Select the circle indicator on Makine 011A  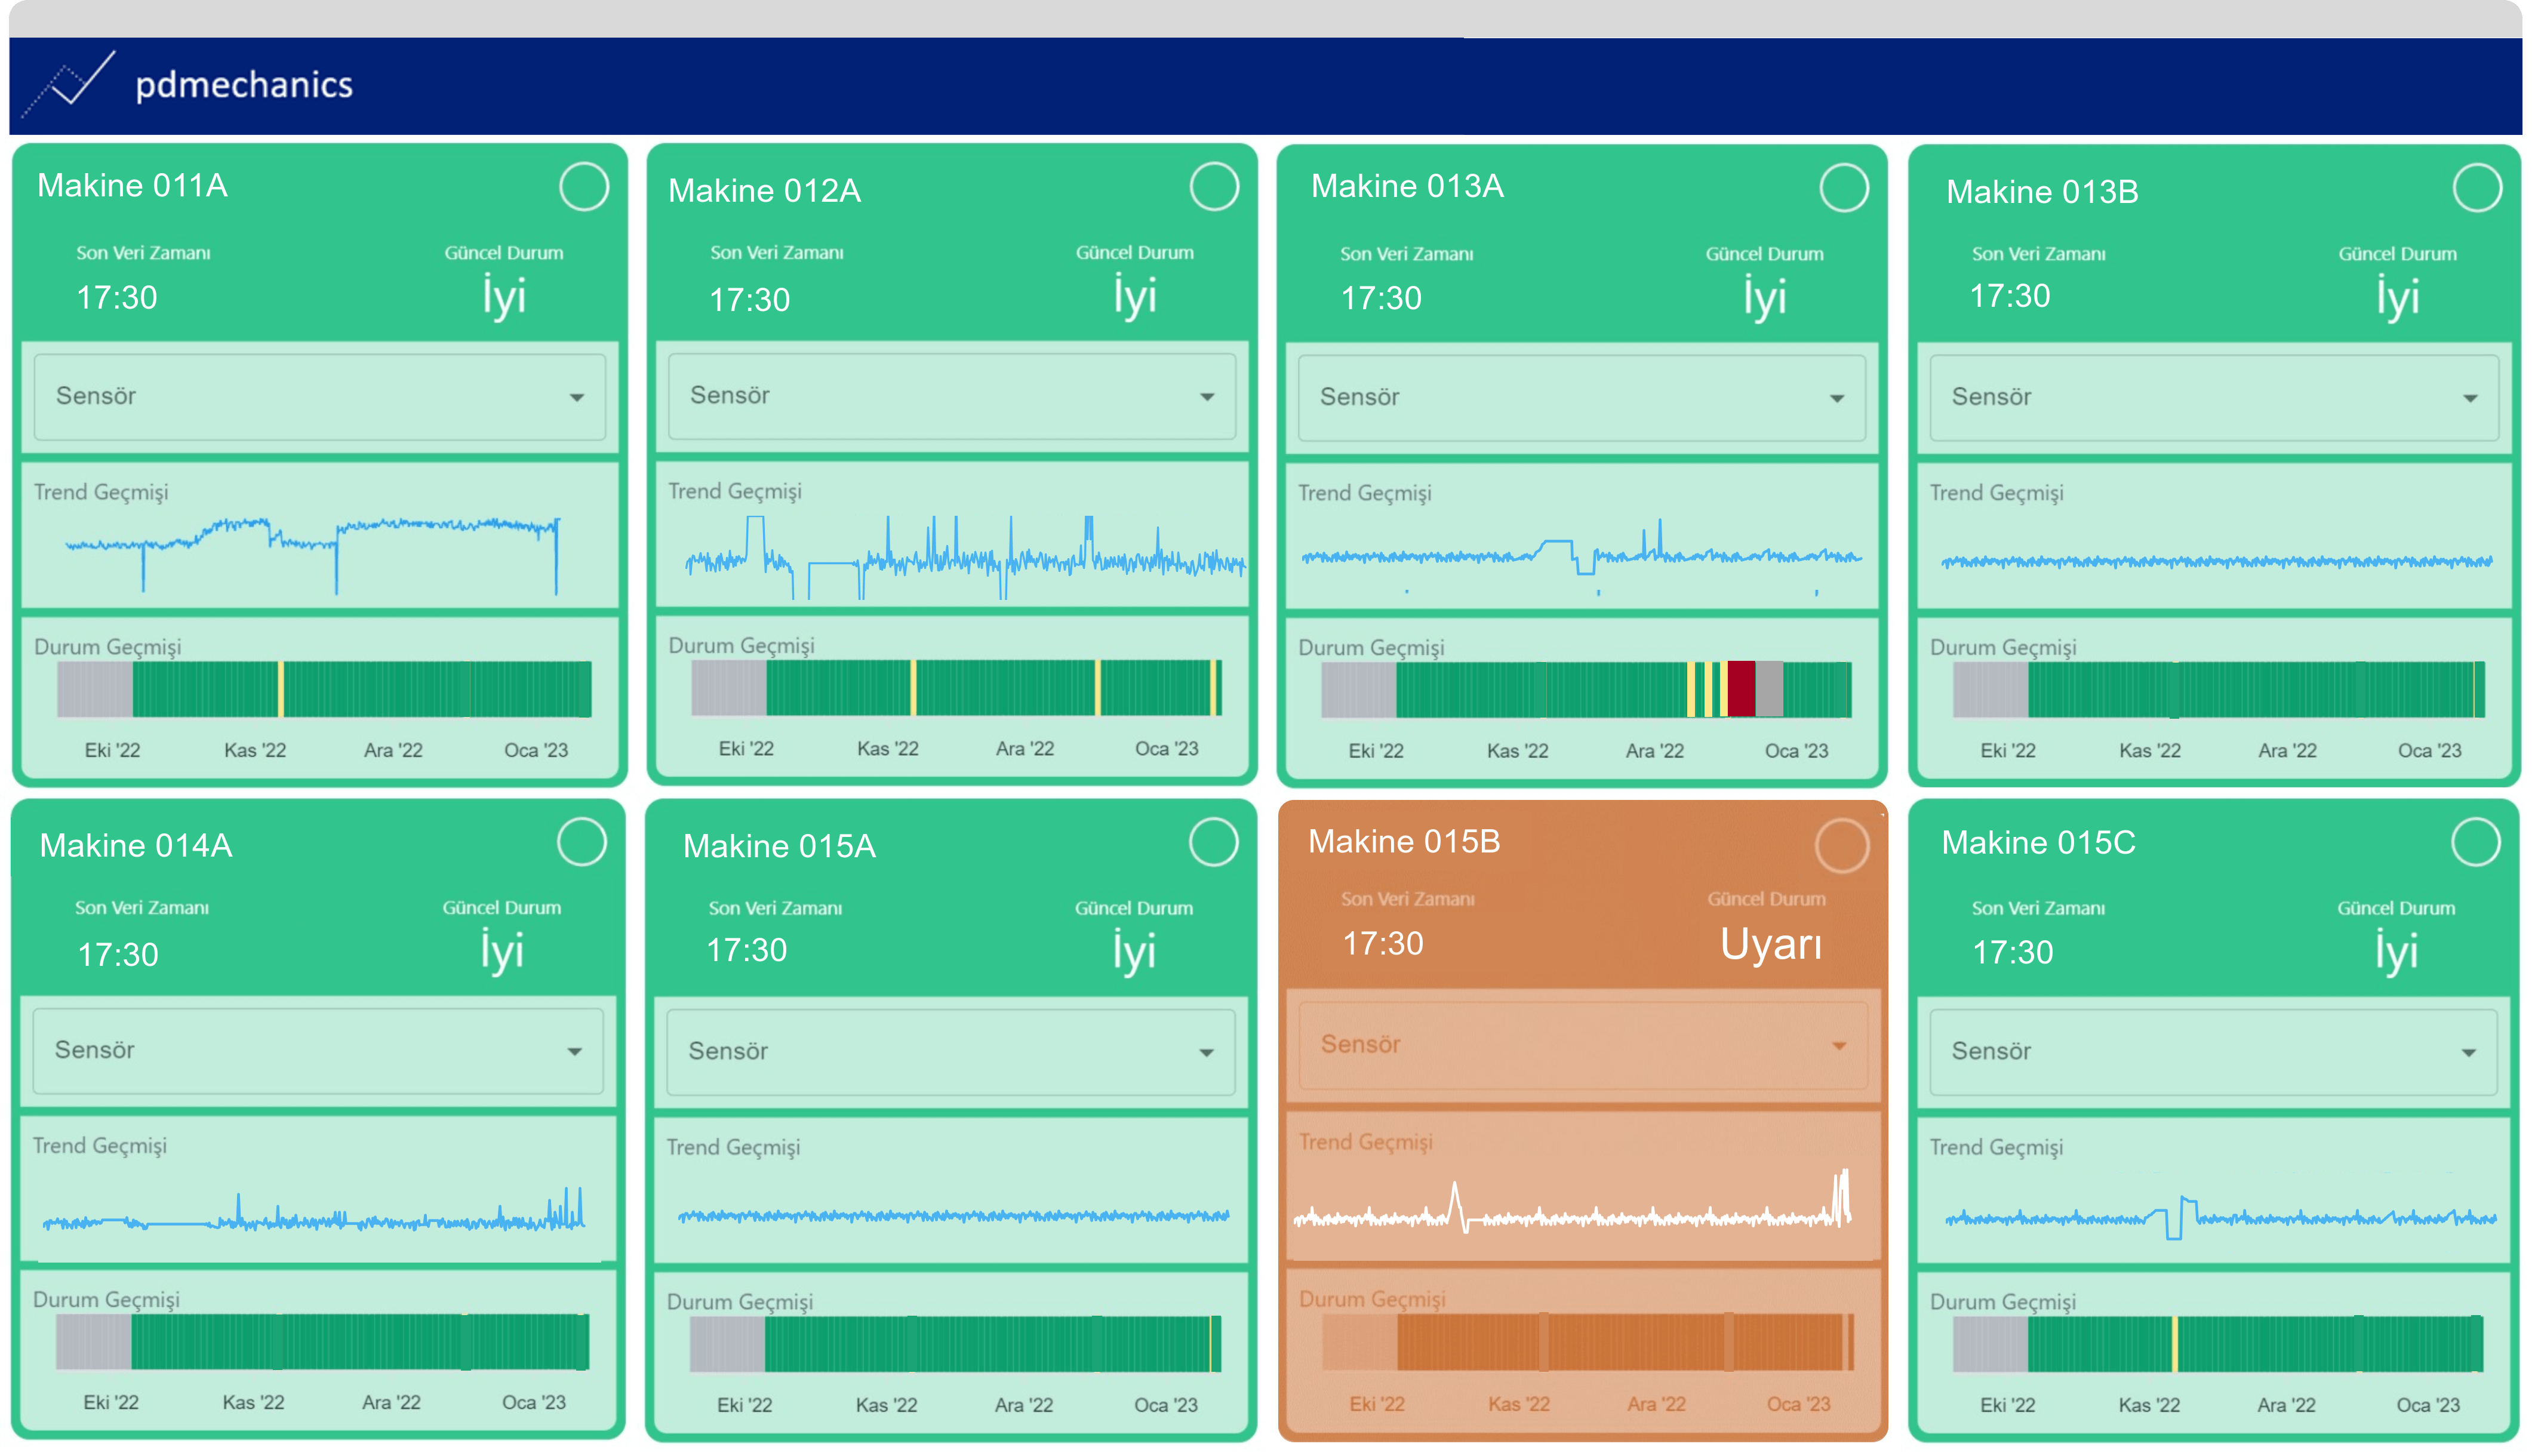pos(584,187)
